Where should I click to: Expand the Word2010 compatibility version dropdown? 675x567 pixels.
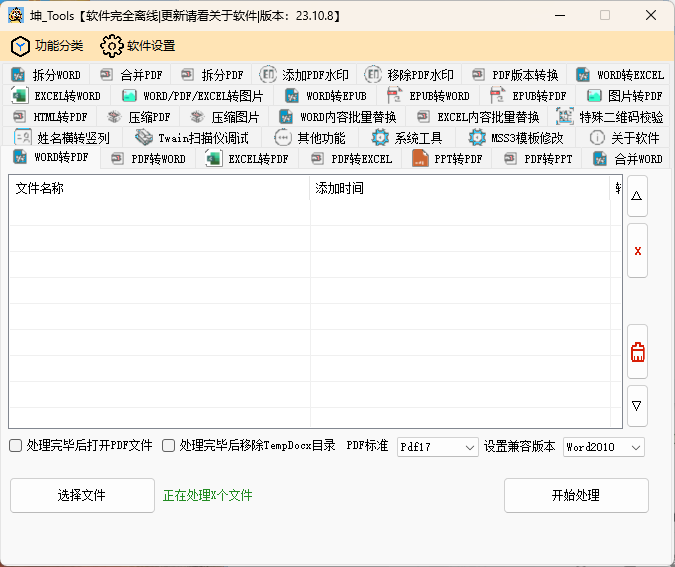tap(604, 447)
